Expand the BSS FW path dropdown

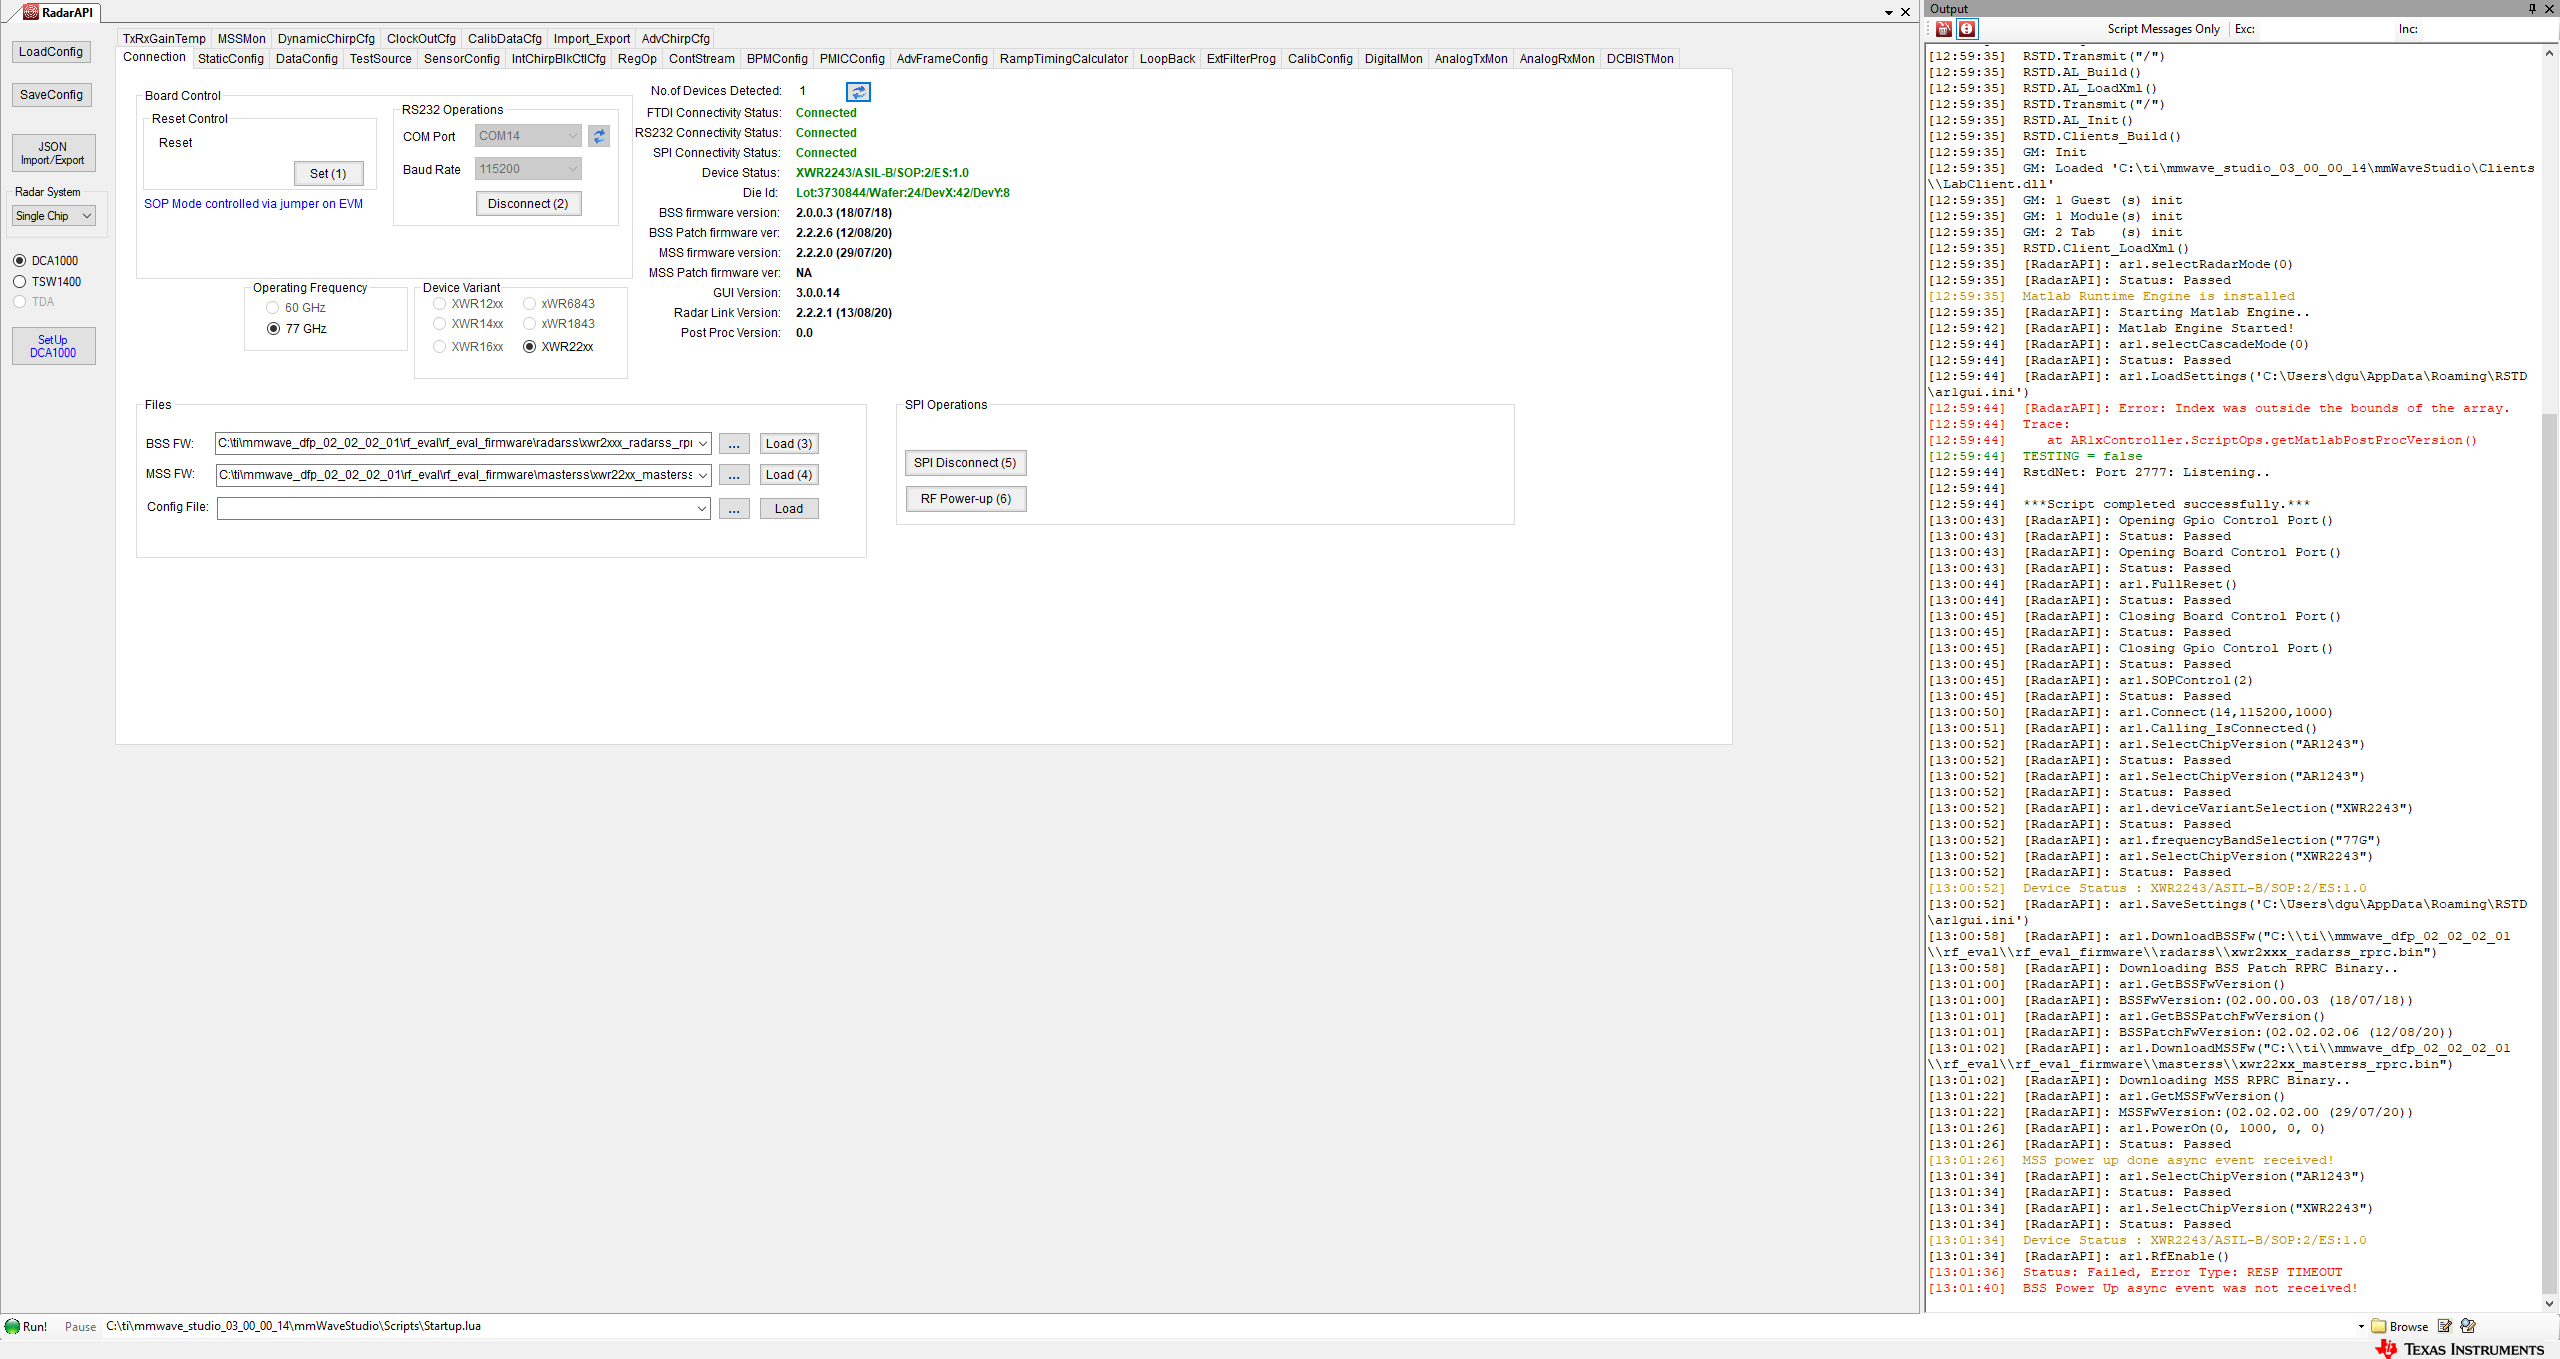(x=703, y=444)
